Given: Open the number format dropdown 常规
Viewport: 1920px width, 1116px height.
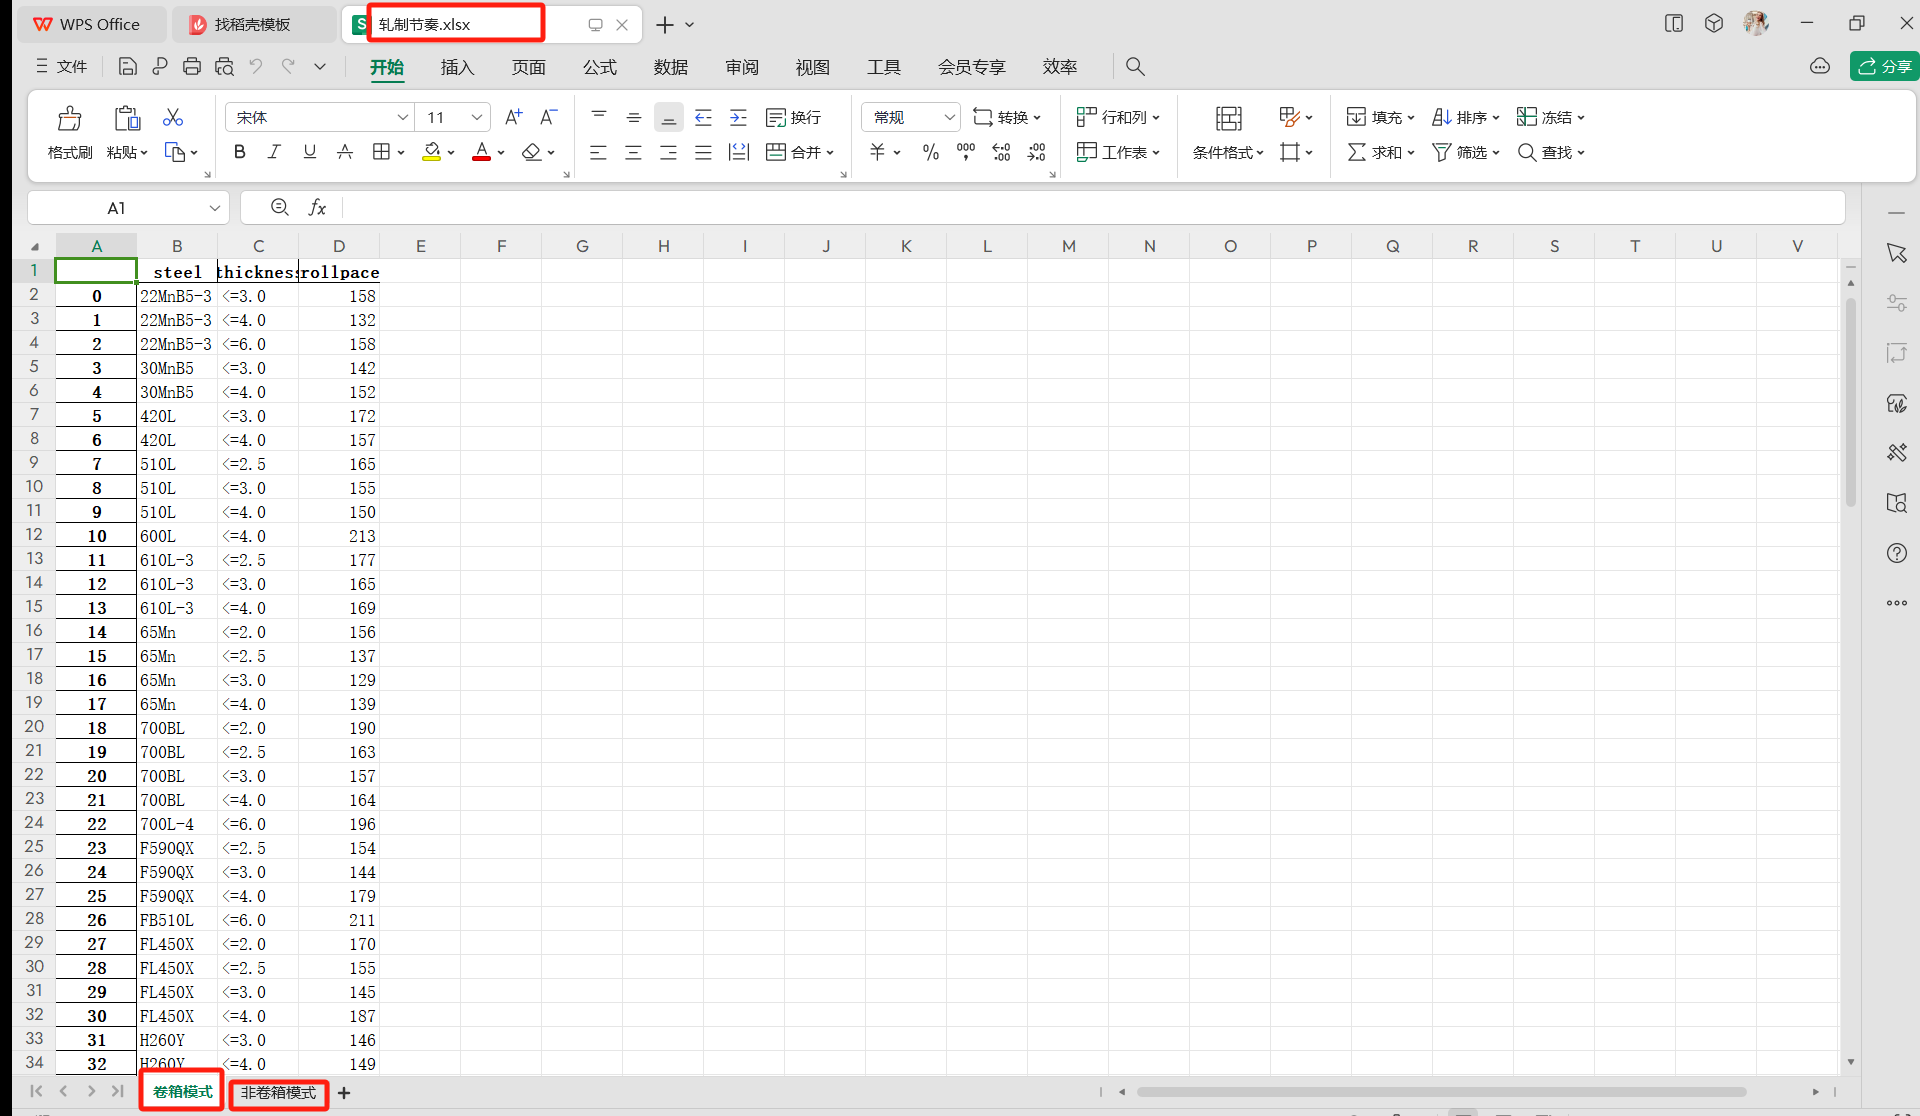Looking at the screenshot, I should pos(949,117).
